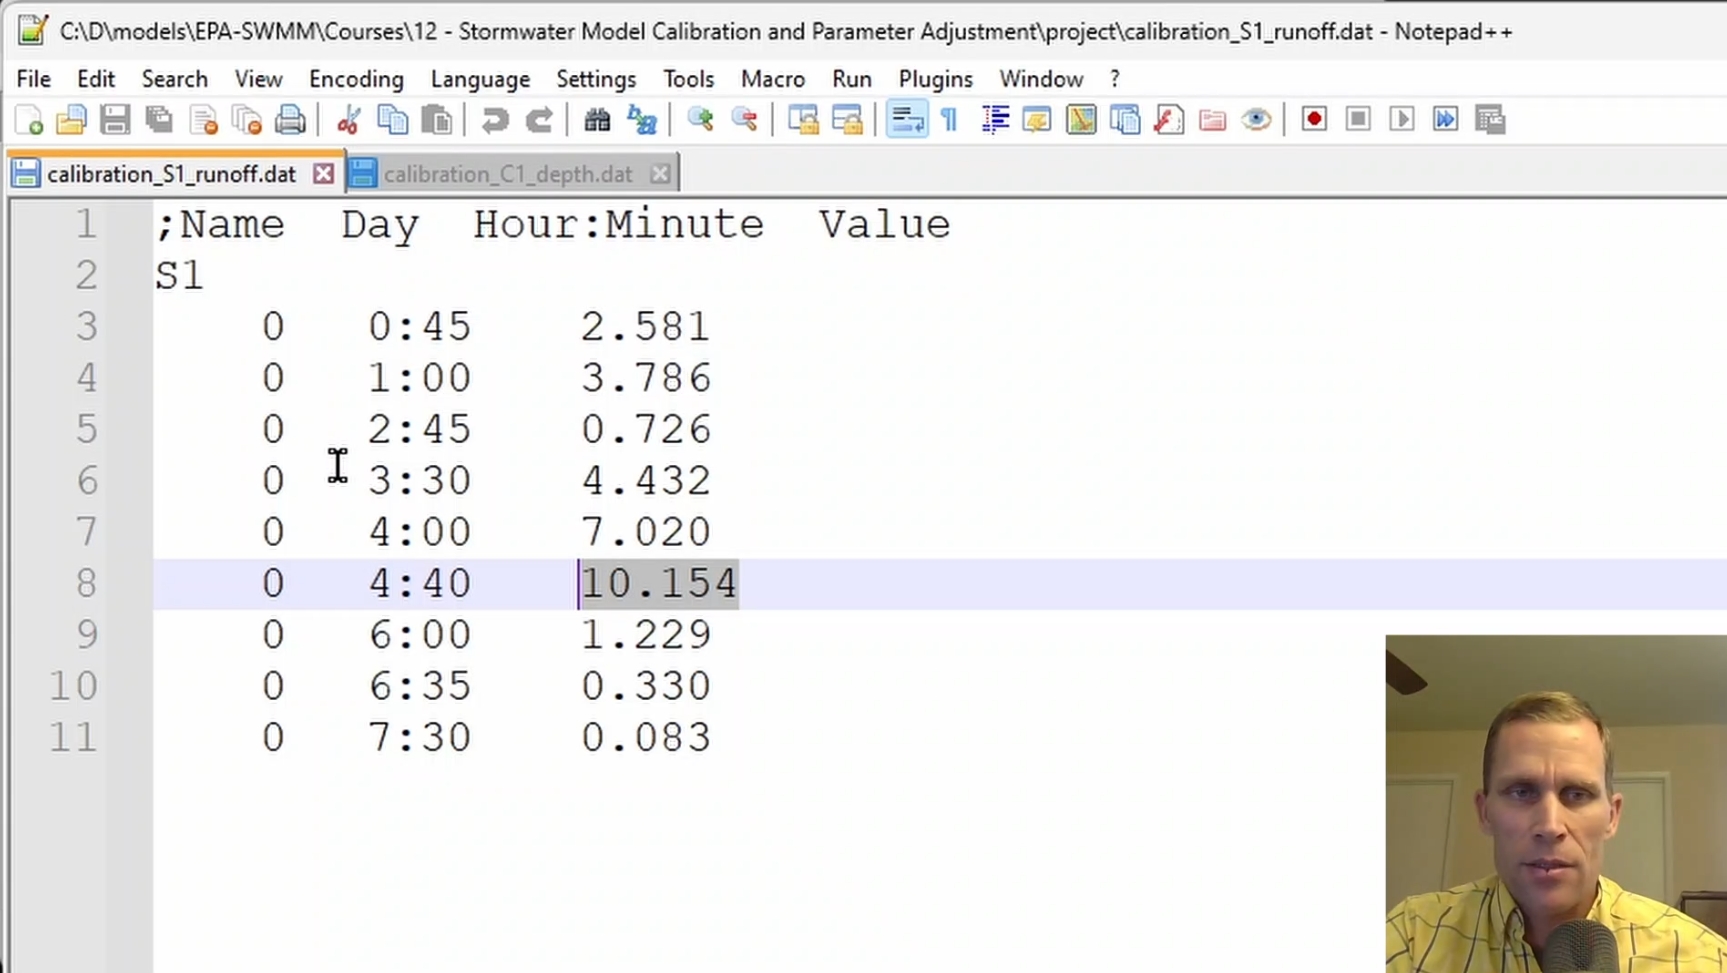Stop macro recording with the square icon
The width and height of the screenshot is (1727, 973).
[x=1358, y=120]
